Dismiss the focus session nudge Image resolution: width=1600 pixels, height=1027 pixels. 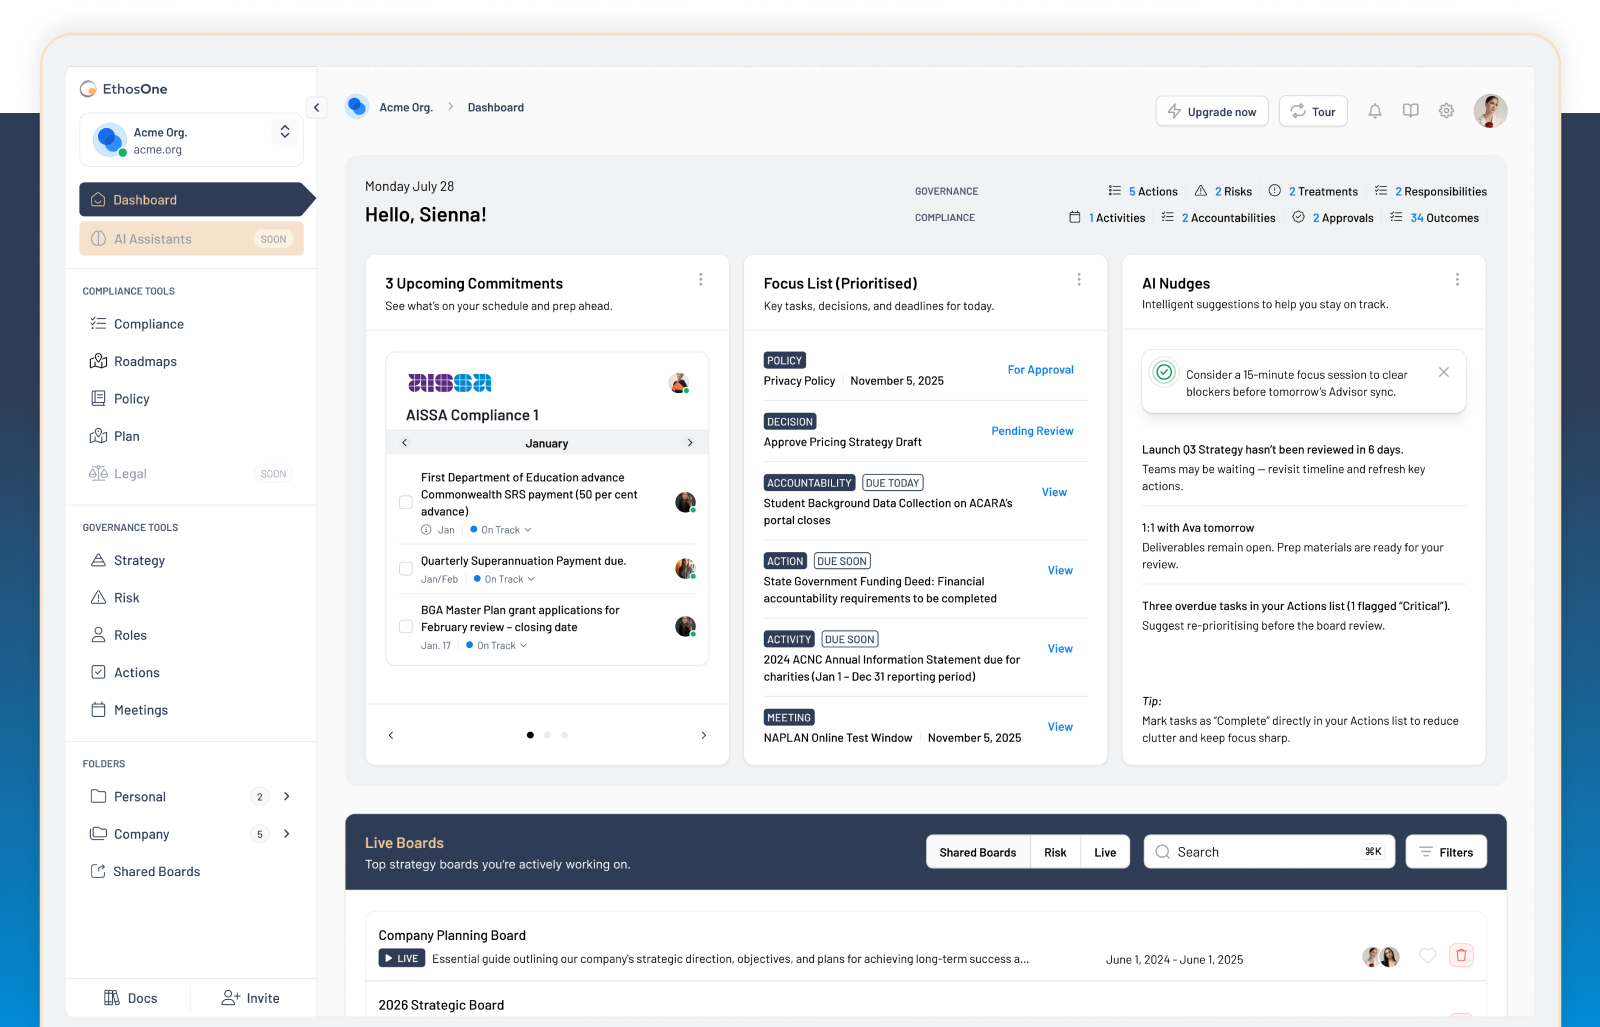[x=1443, y=372]
